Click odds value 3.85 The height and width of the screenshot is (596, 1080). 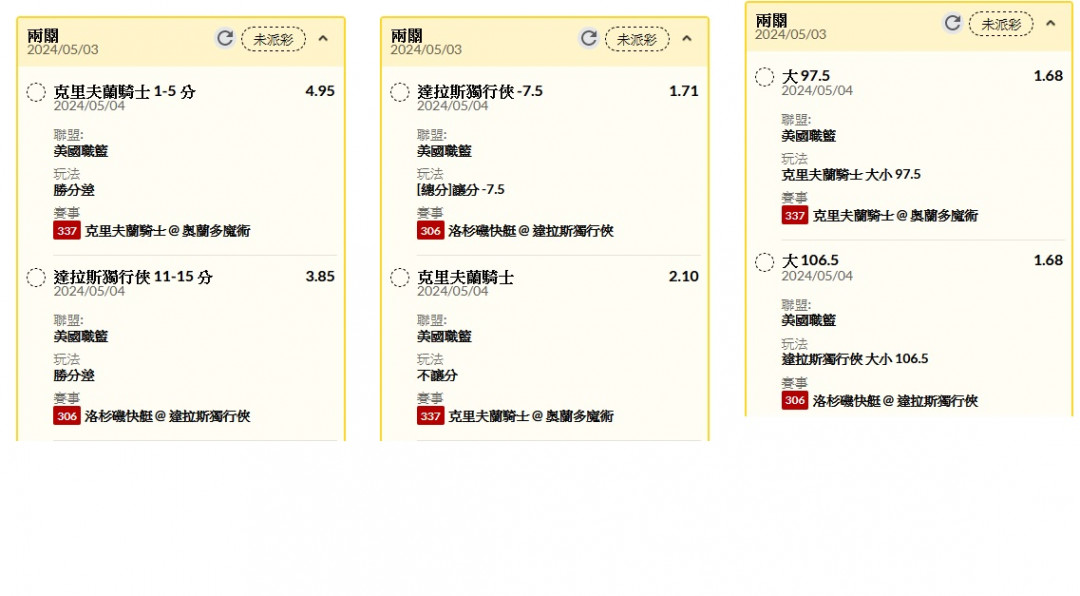pos(320,276)
